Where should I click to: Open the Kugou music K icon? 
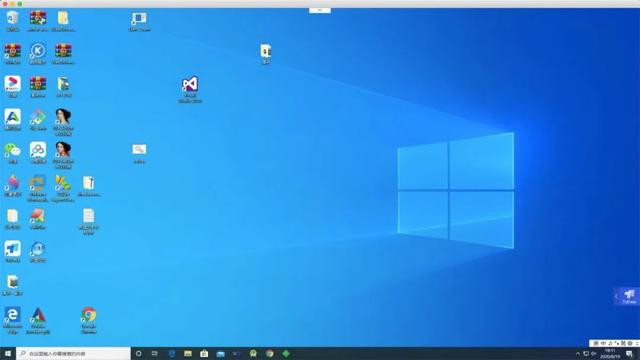click(x=38, y=54)
